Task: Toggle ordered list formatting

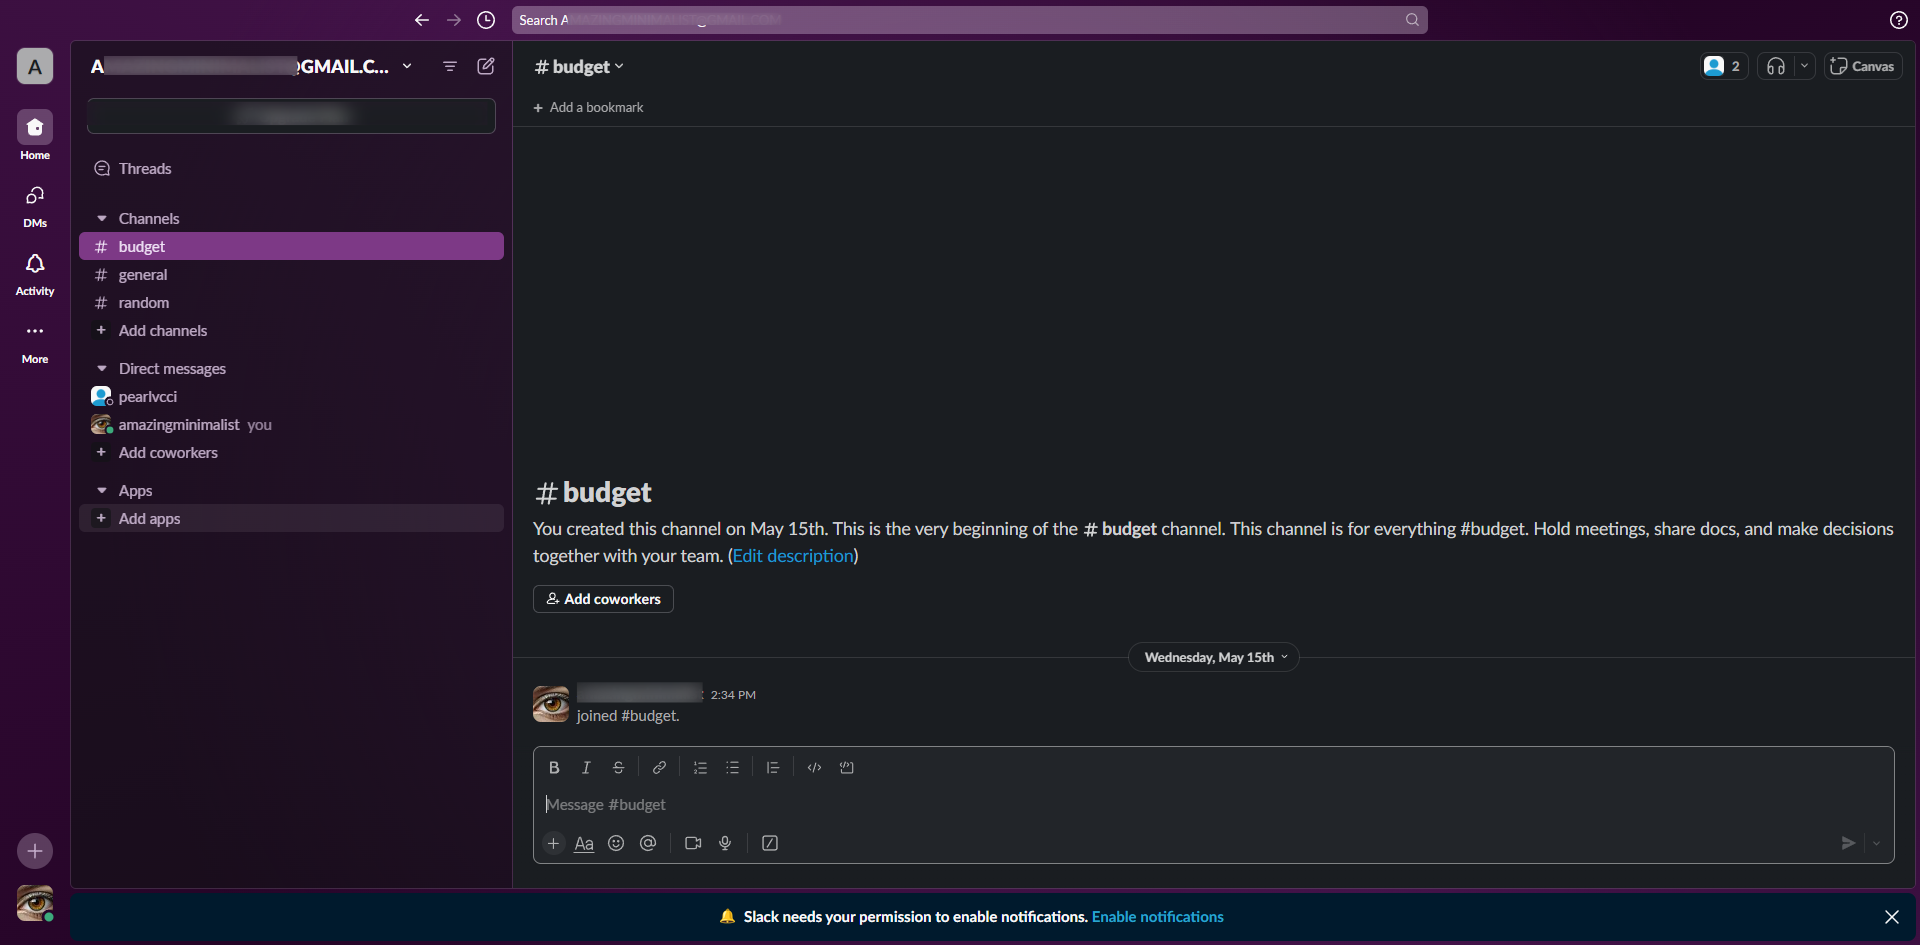Action: [700, 768]
